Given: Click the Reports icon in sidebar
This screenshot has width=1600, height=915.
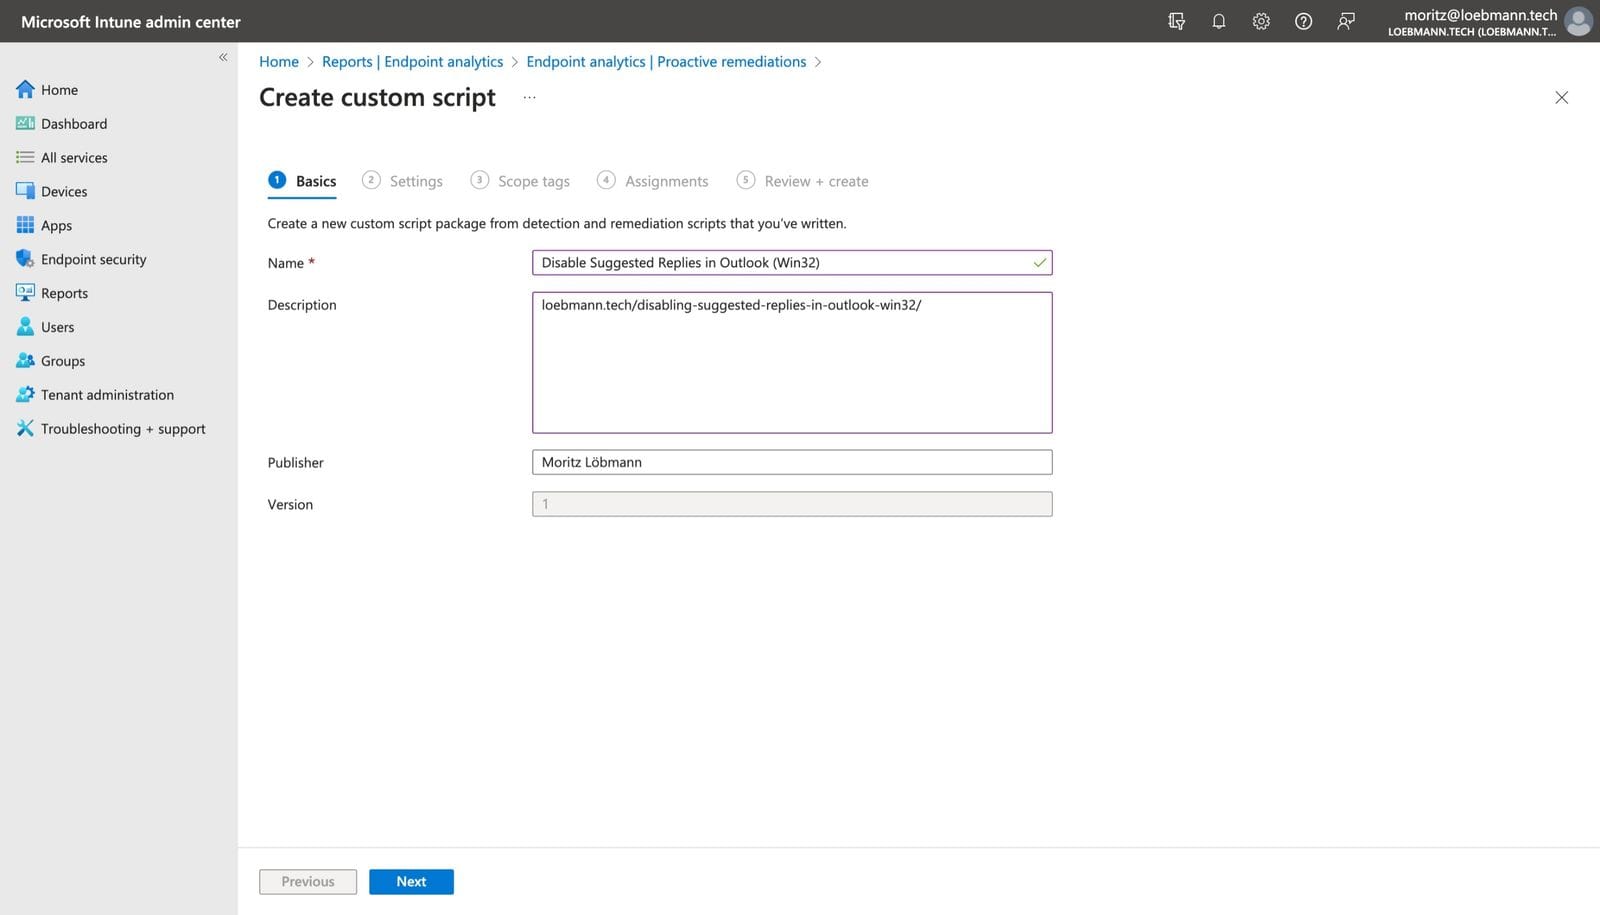Looking at the screenshot, I should (x=25, y=293).
